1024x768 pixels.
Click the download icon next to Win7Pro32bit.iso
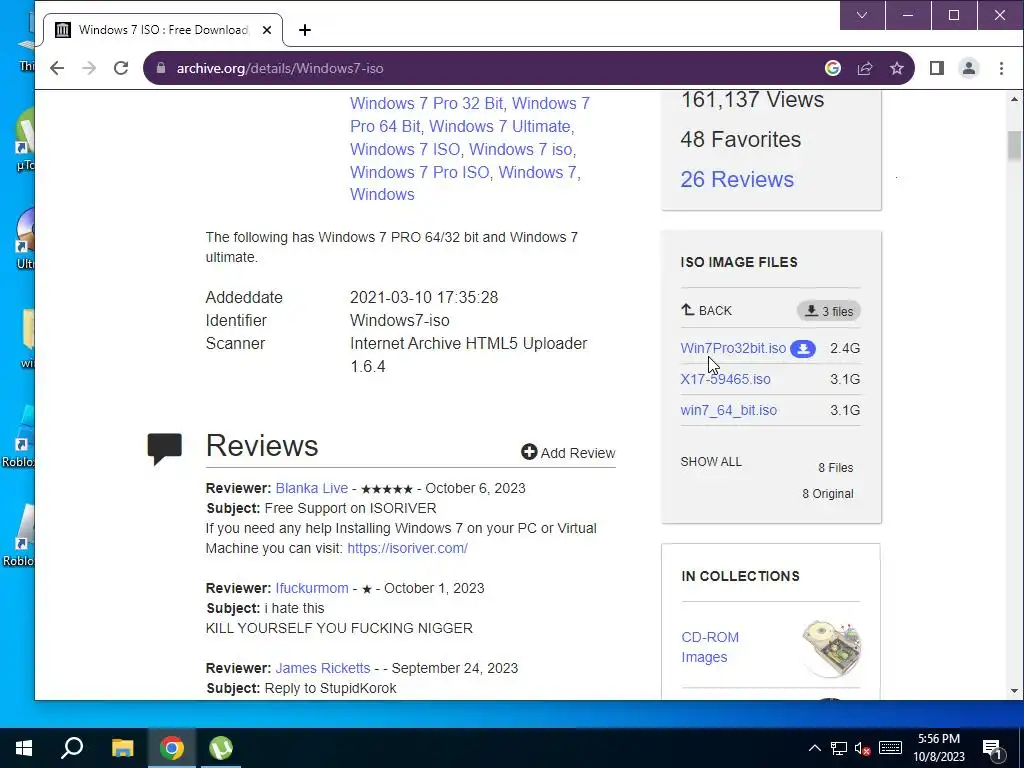click(803, 349)
